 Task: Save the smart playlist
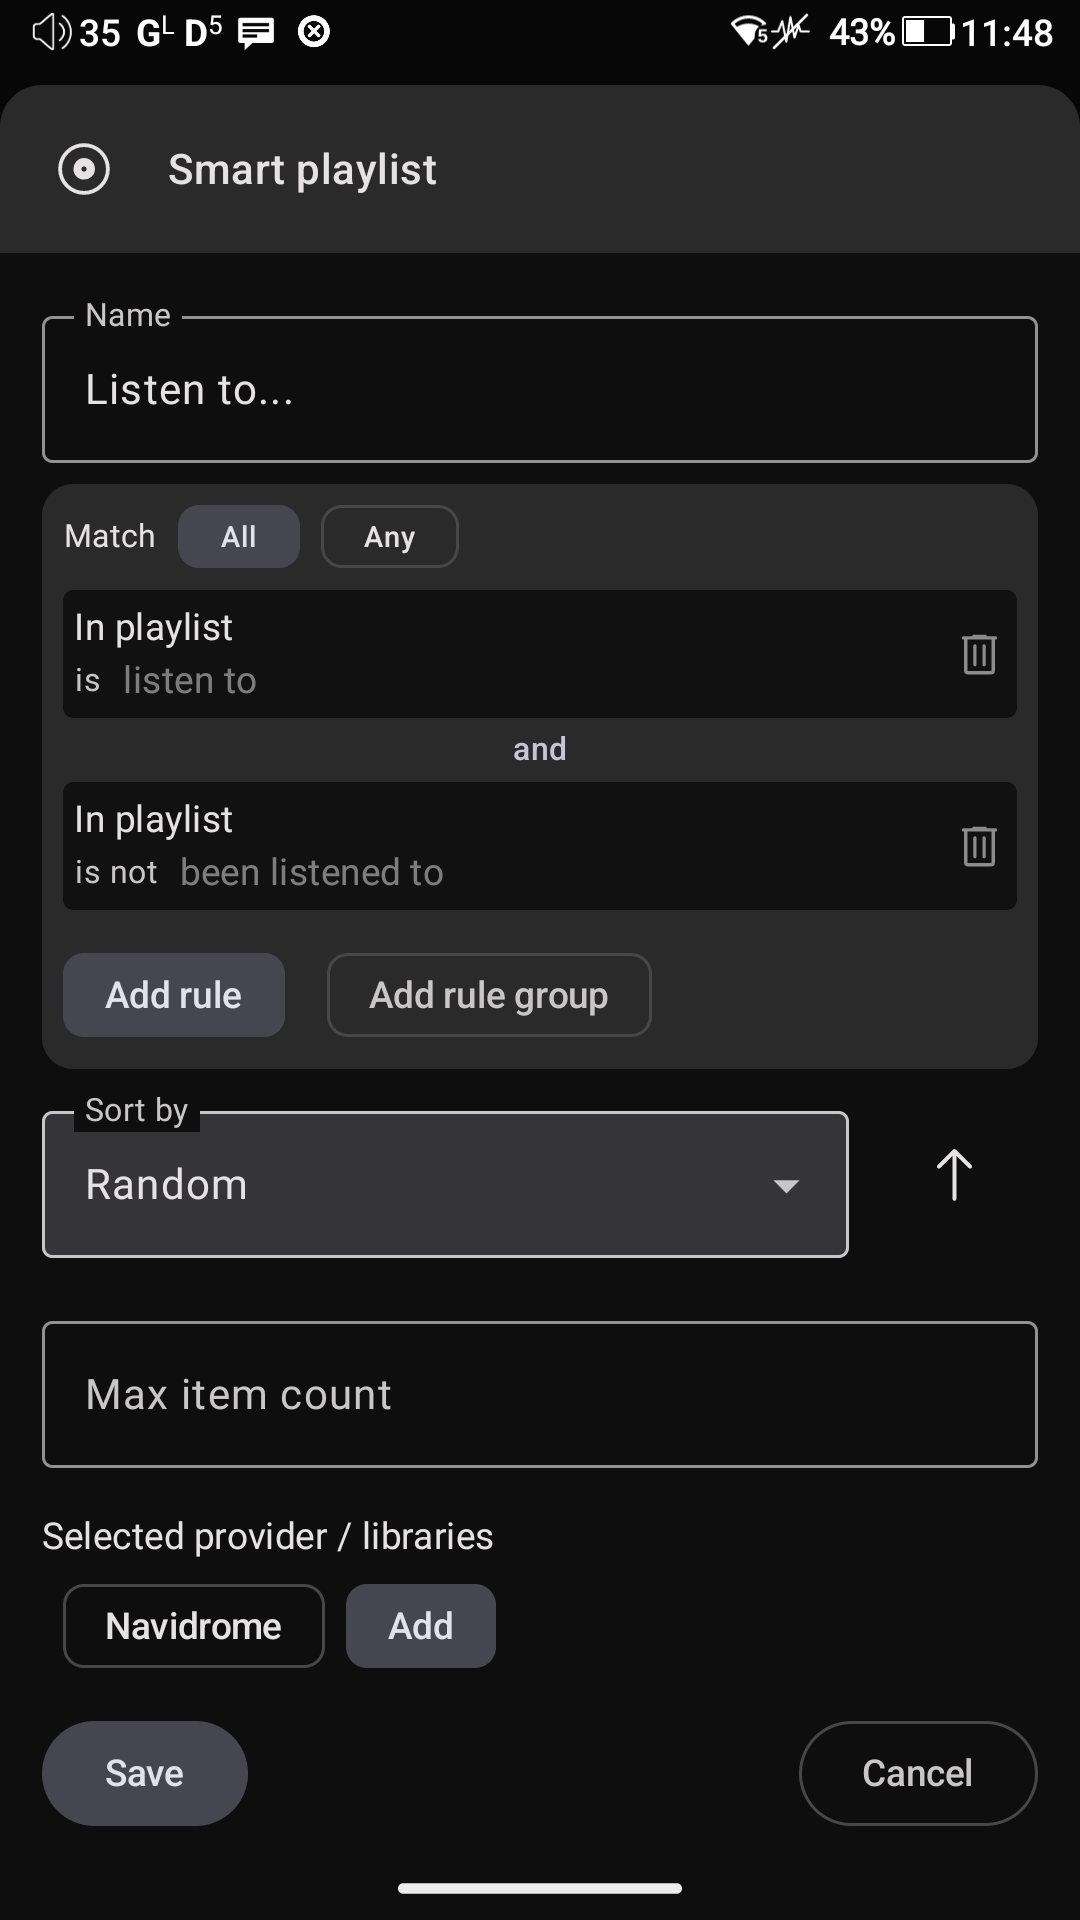click(x=145, y=1773)
